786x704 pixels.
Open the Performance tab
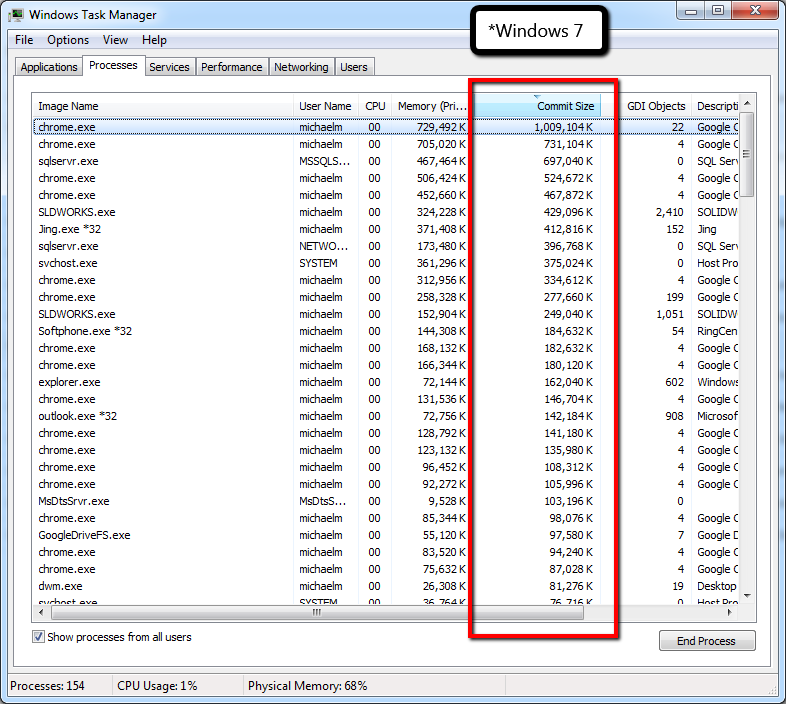tap(232, 67)
